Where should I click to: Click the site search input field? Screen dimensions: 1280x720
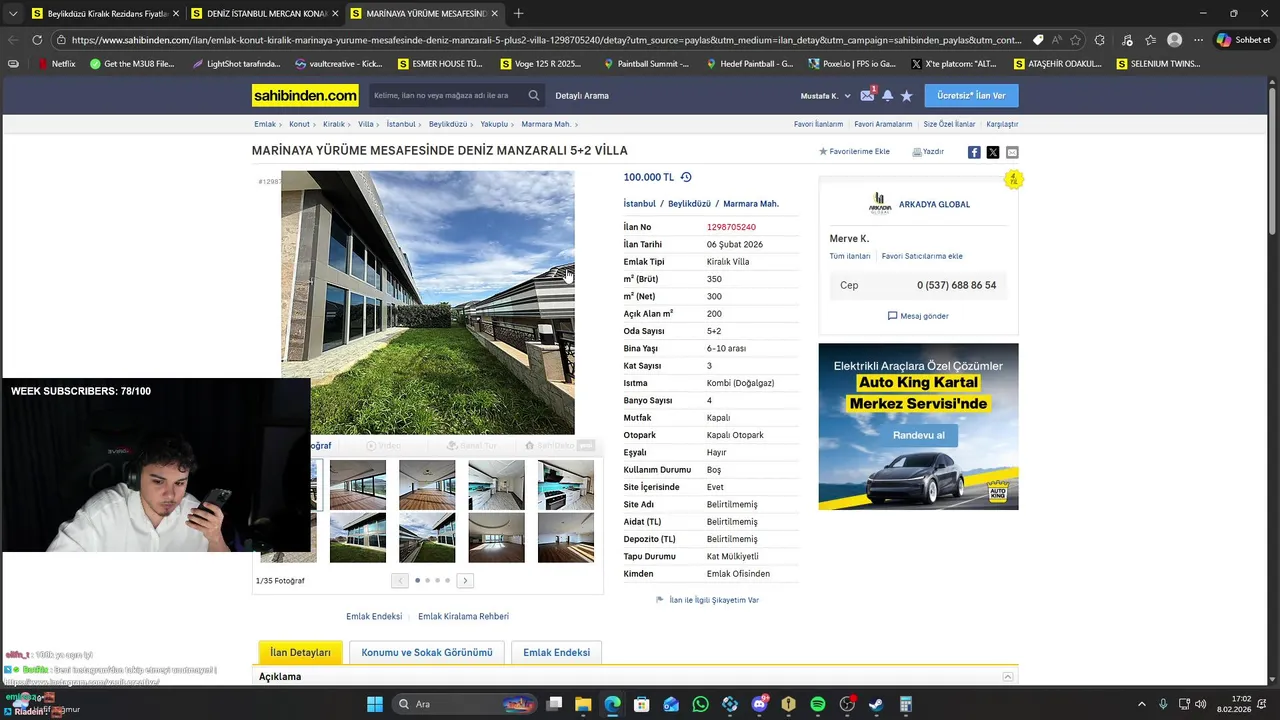(x=447, y=96)
